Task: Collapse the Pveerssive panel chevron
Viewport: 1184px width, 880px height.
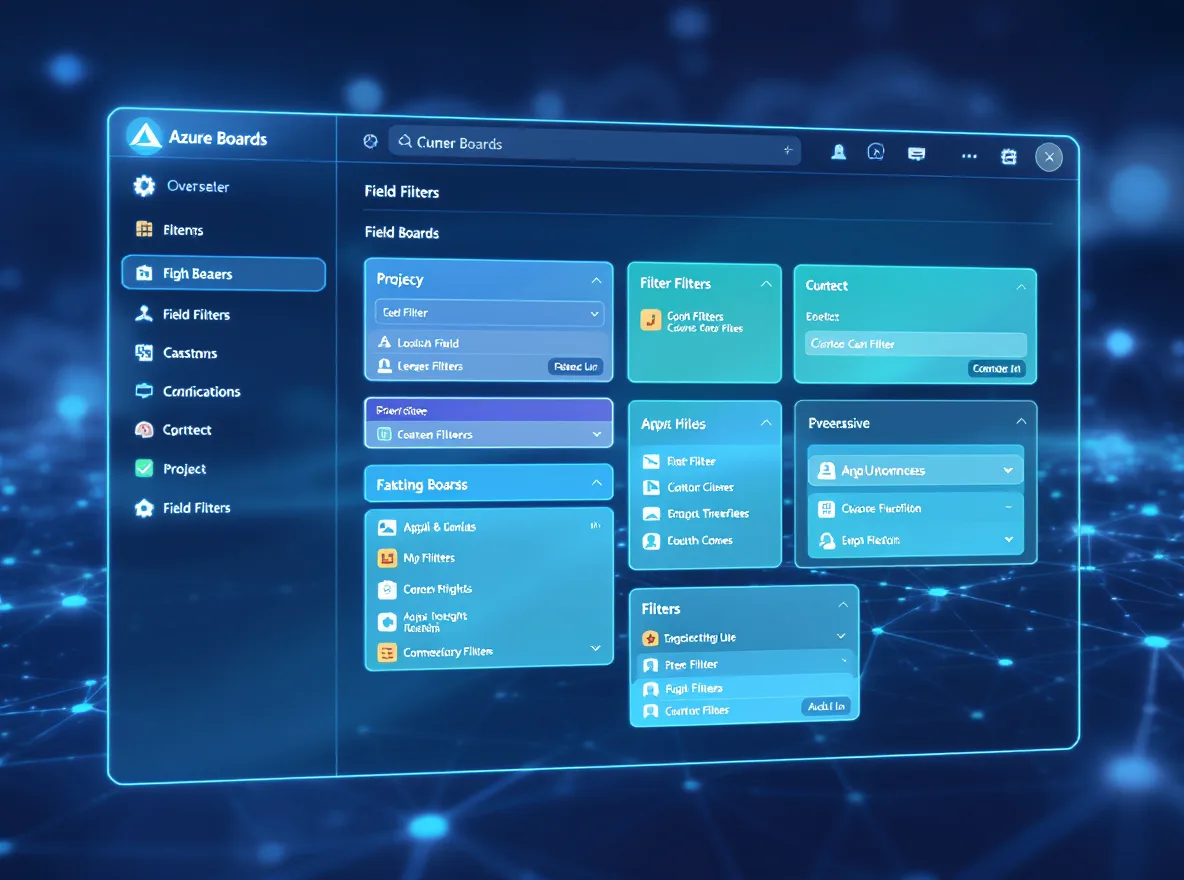Action: point(1021,422)
